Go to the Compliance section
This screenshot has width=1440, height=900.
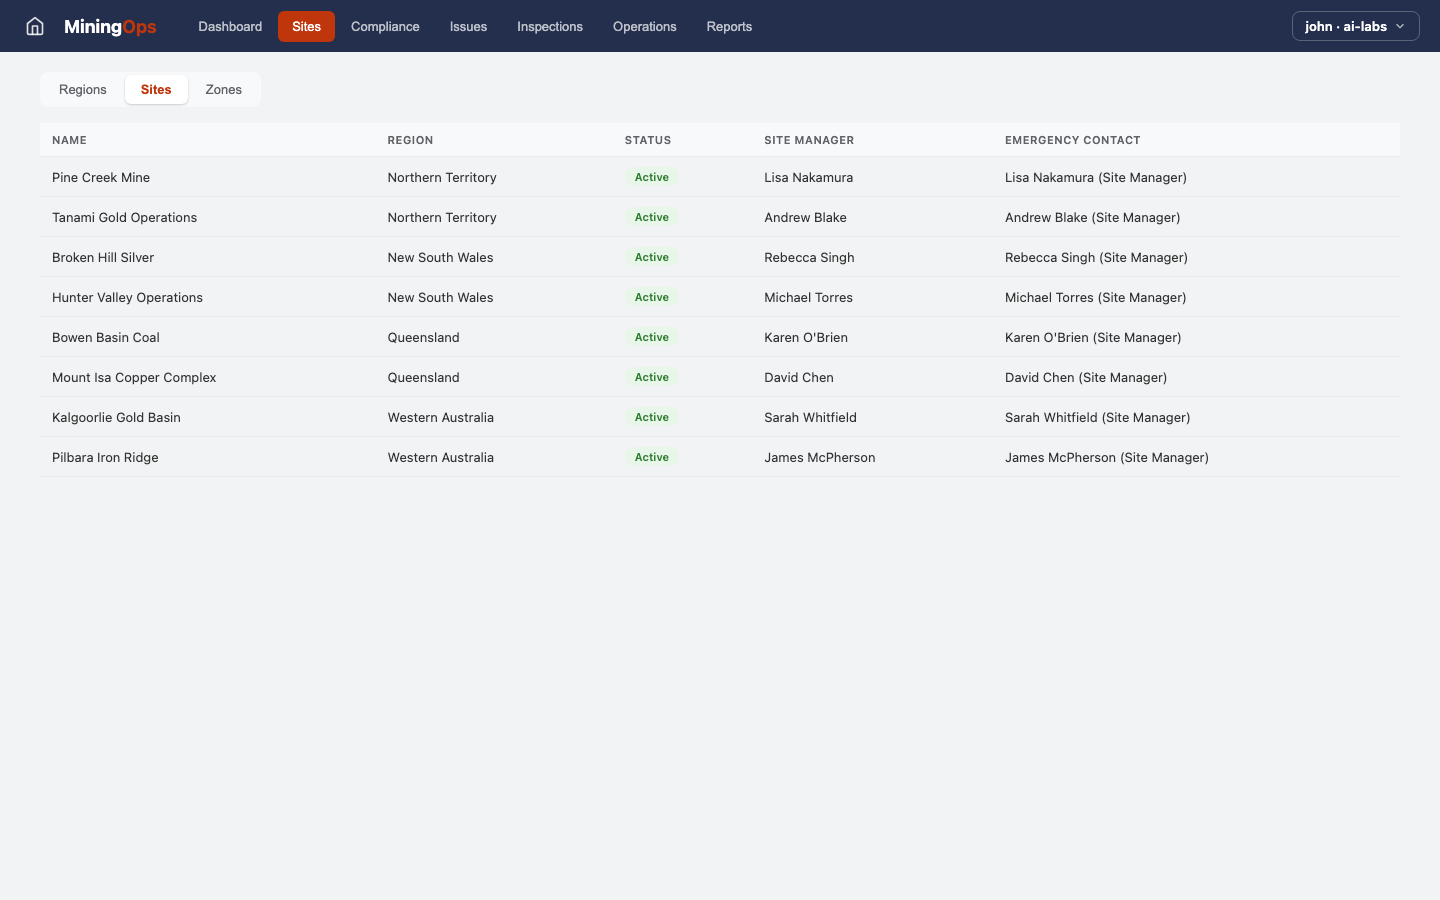(x=385, y=27)
